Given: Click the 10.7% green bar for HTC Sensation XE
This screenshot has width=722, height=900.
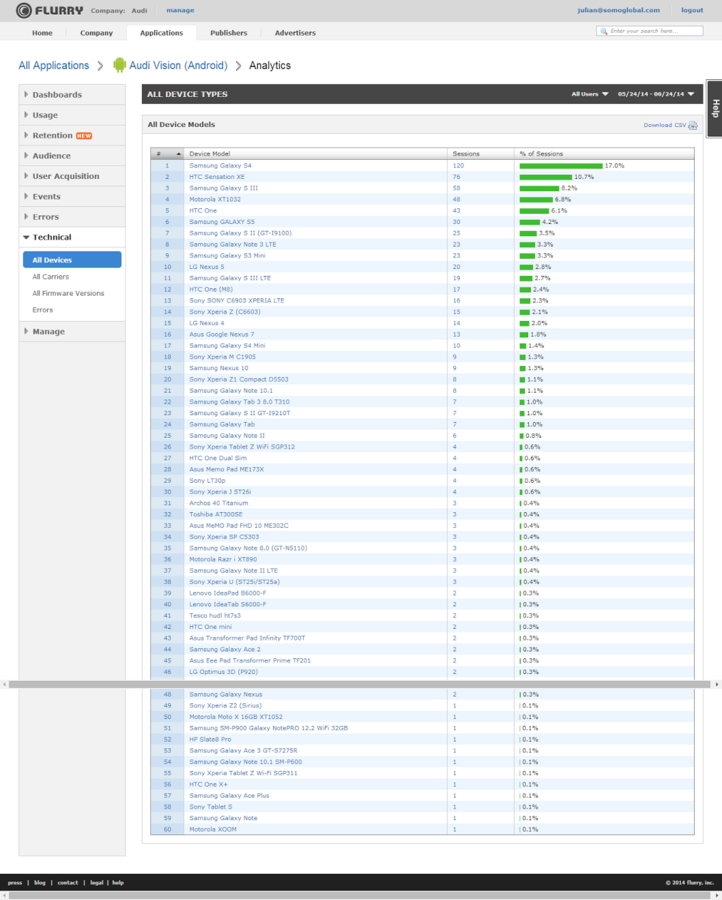Looking at the screenshot, I should click(546, 177).
